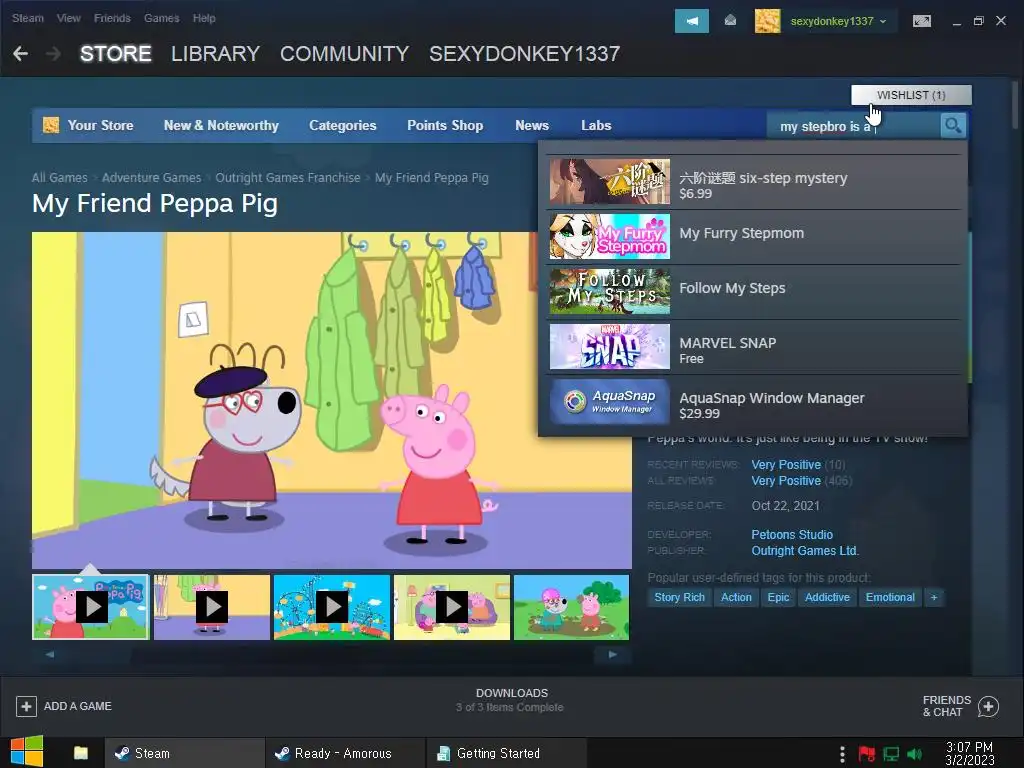The height and width of the screenshot is (768, 1024).
Task: Click the volume speaker tray icon
Action: tap(914, 754)
